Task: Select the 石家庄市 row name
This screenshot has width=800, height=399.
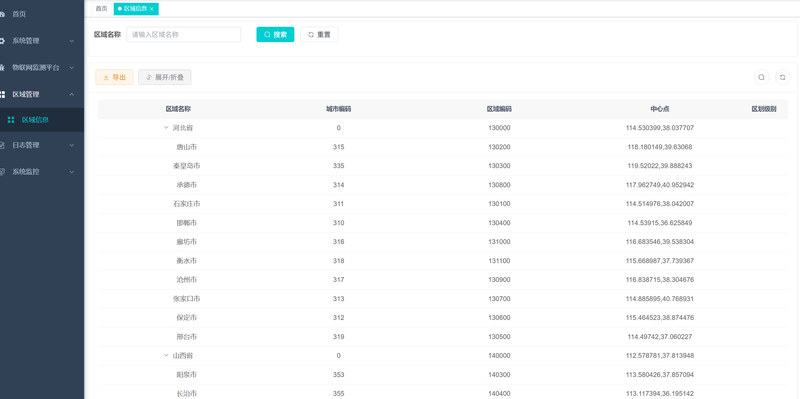Action: coord(187,204)
